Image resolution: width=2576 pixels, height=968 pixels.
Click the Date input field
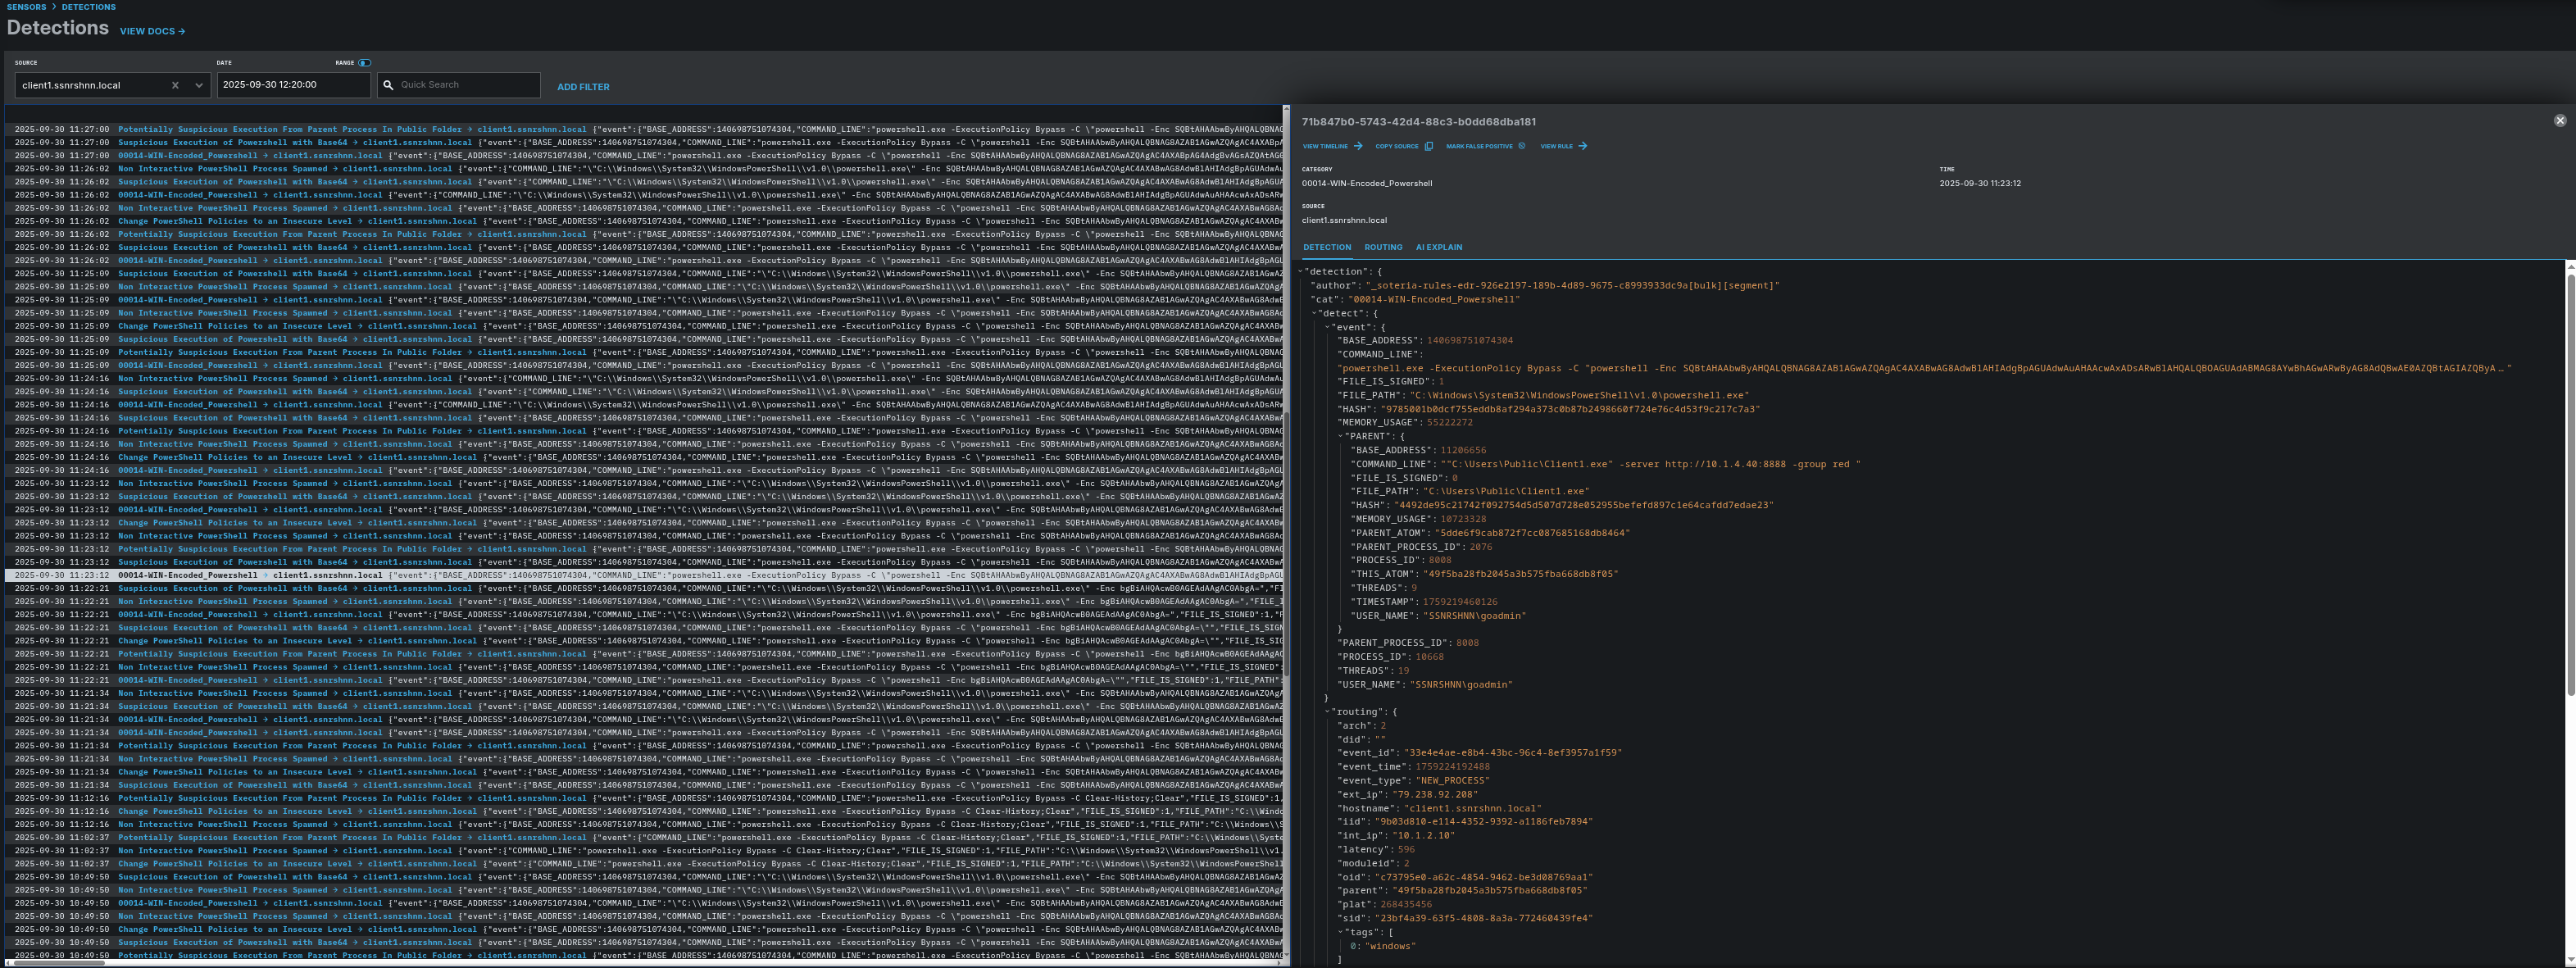293,85
